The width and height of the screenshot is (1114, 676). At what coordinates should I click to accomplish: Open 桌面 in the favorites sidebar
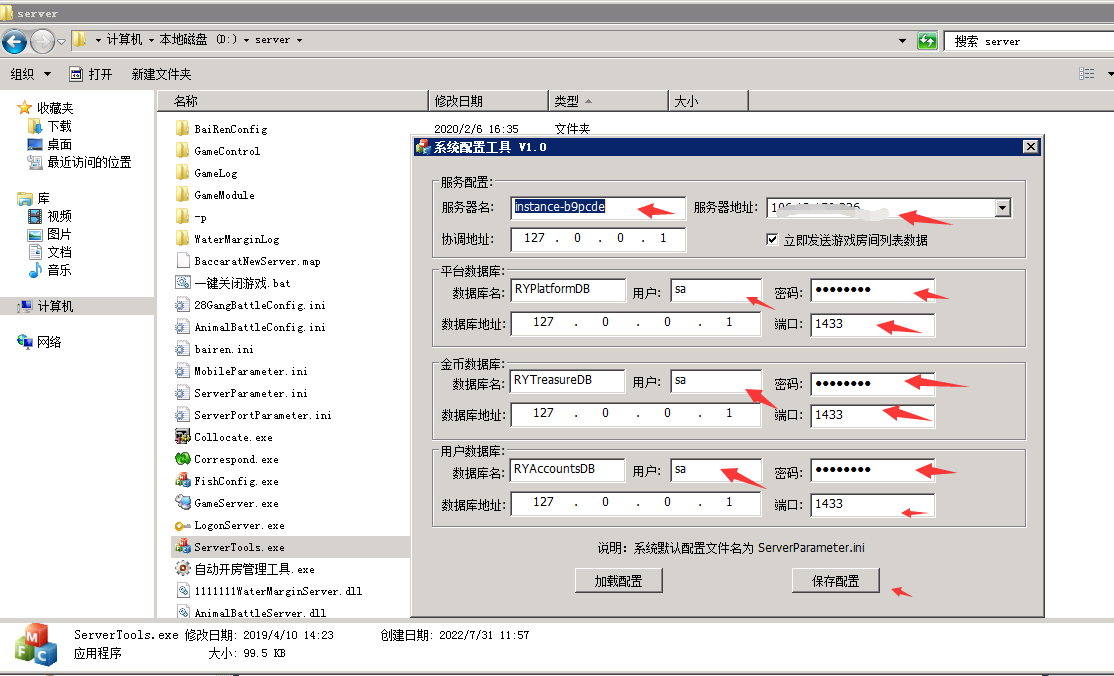click(59, 144)
